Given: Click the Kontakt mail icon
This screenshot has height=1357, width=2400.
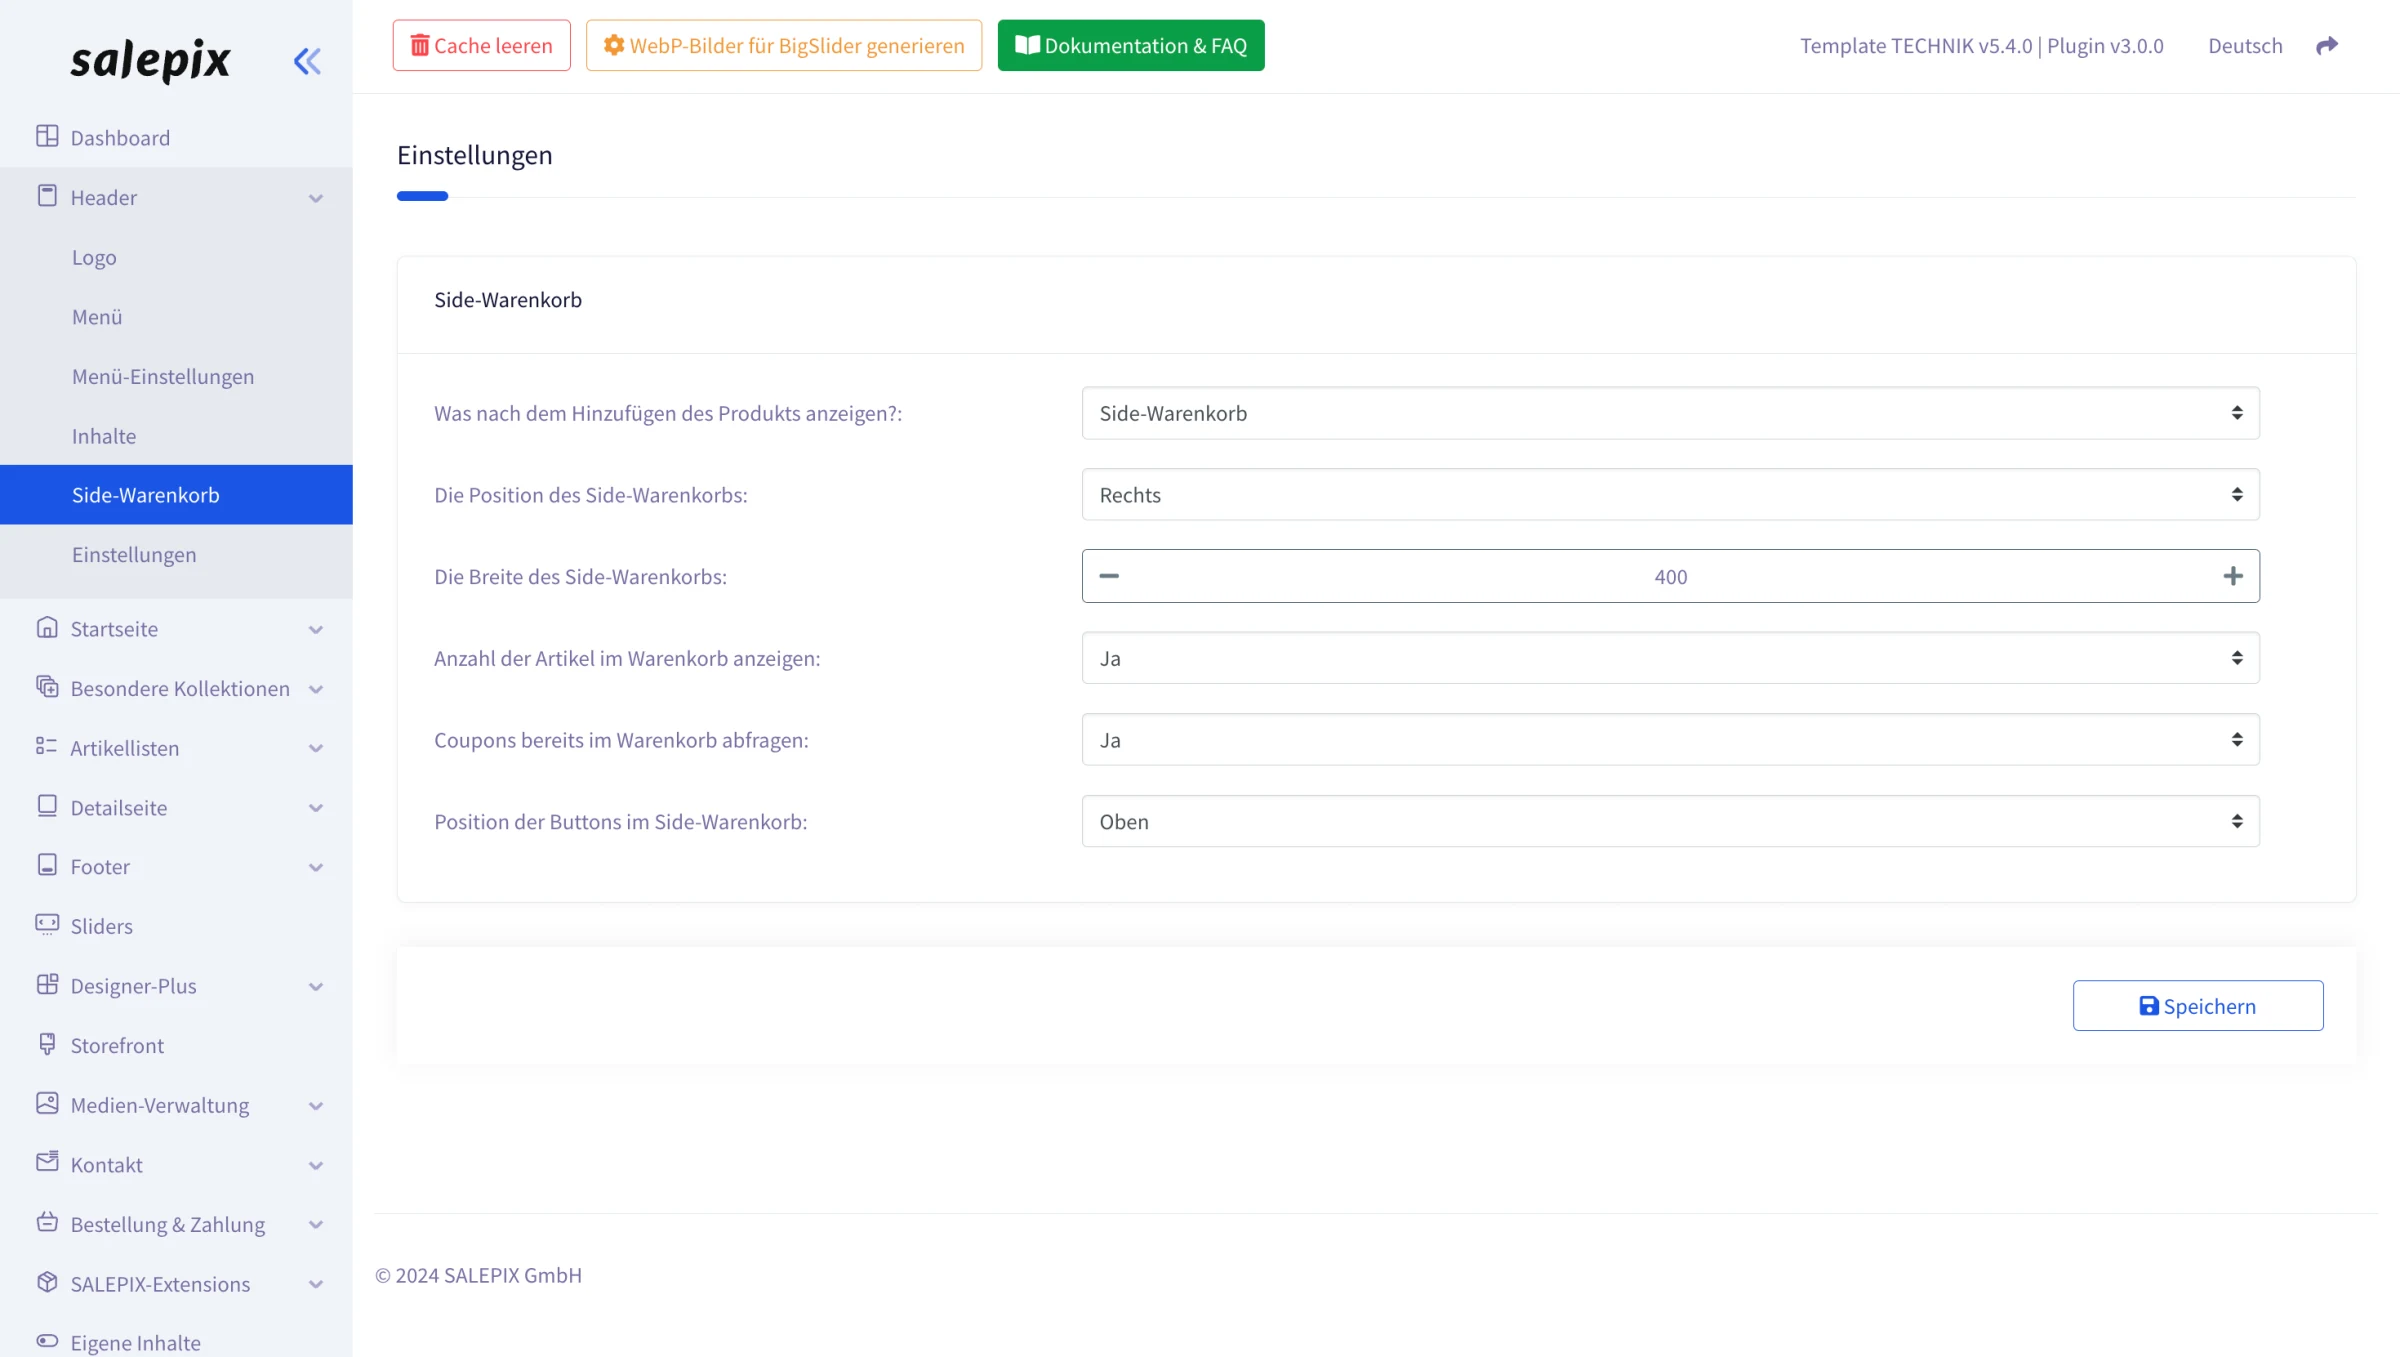Looking at the screenshot, I should (x=47, y=1162).
